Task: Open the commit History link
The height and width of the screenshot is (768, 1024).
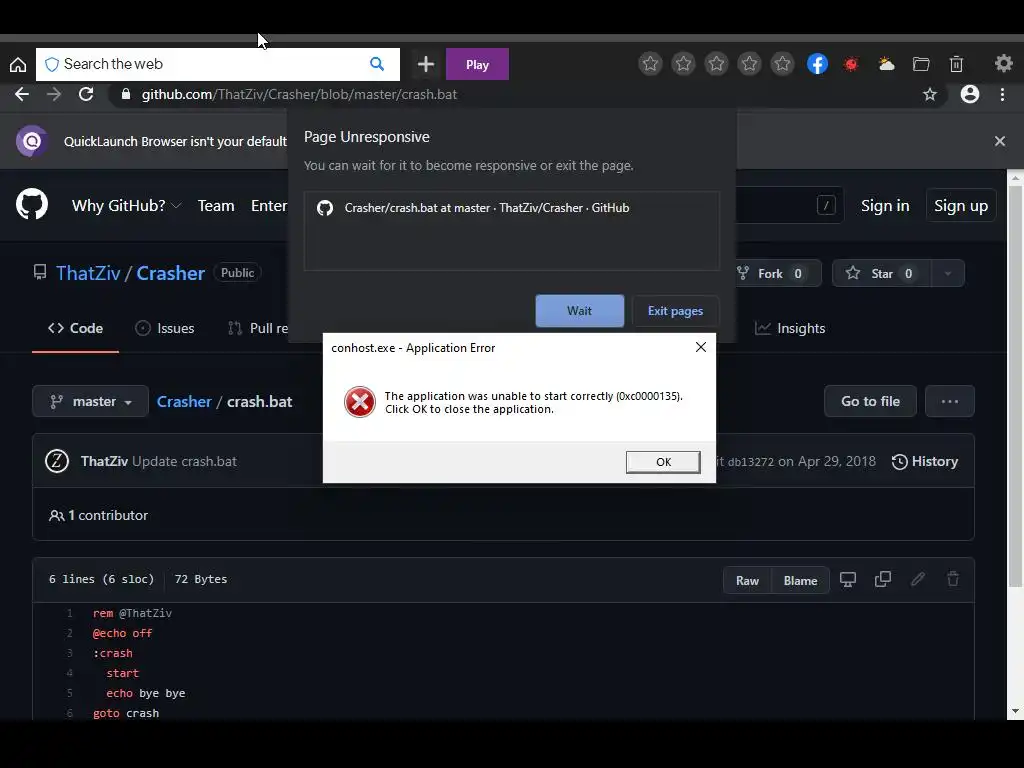Action: point(925,461)
